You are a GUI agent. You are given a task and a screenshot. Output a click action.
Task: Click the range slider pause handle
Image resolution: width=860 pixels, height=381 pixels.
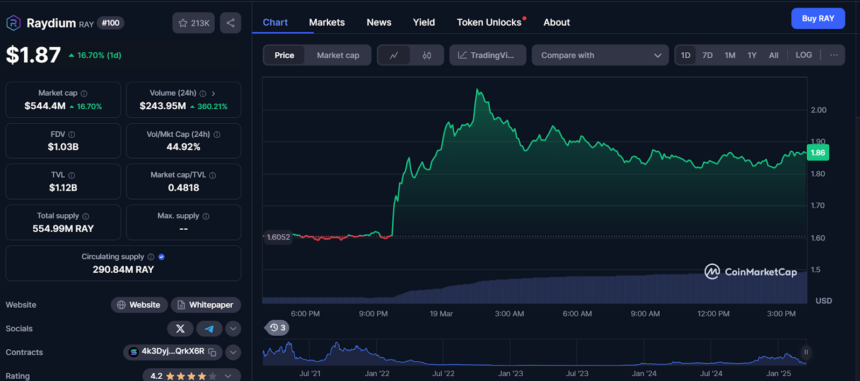coord(806,352)
